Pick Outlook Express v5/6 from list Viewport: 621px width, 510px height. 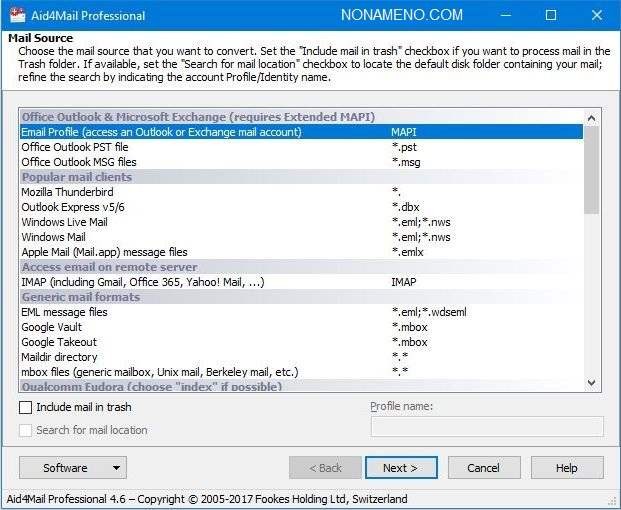click(x=73, y=207)
